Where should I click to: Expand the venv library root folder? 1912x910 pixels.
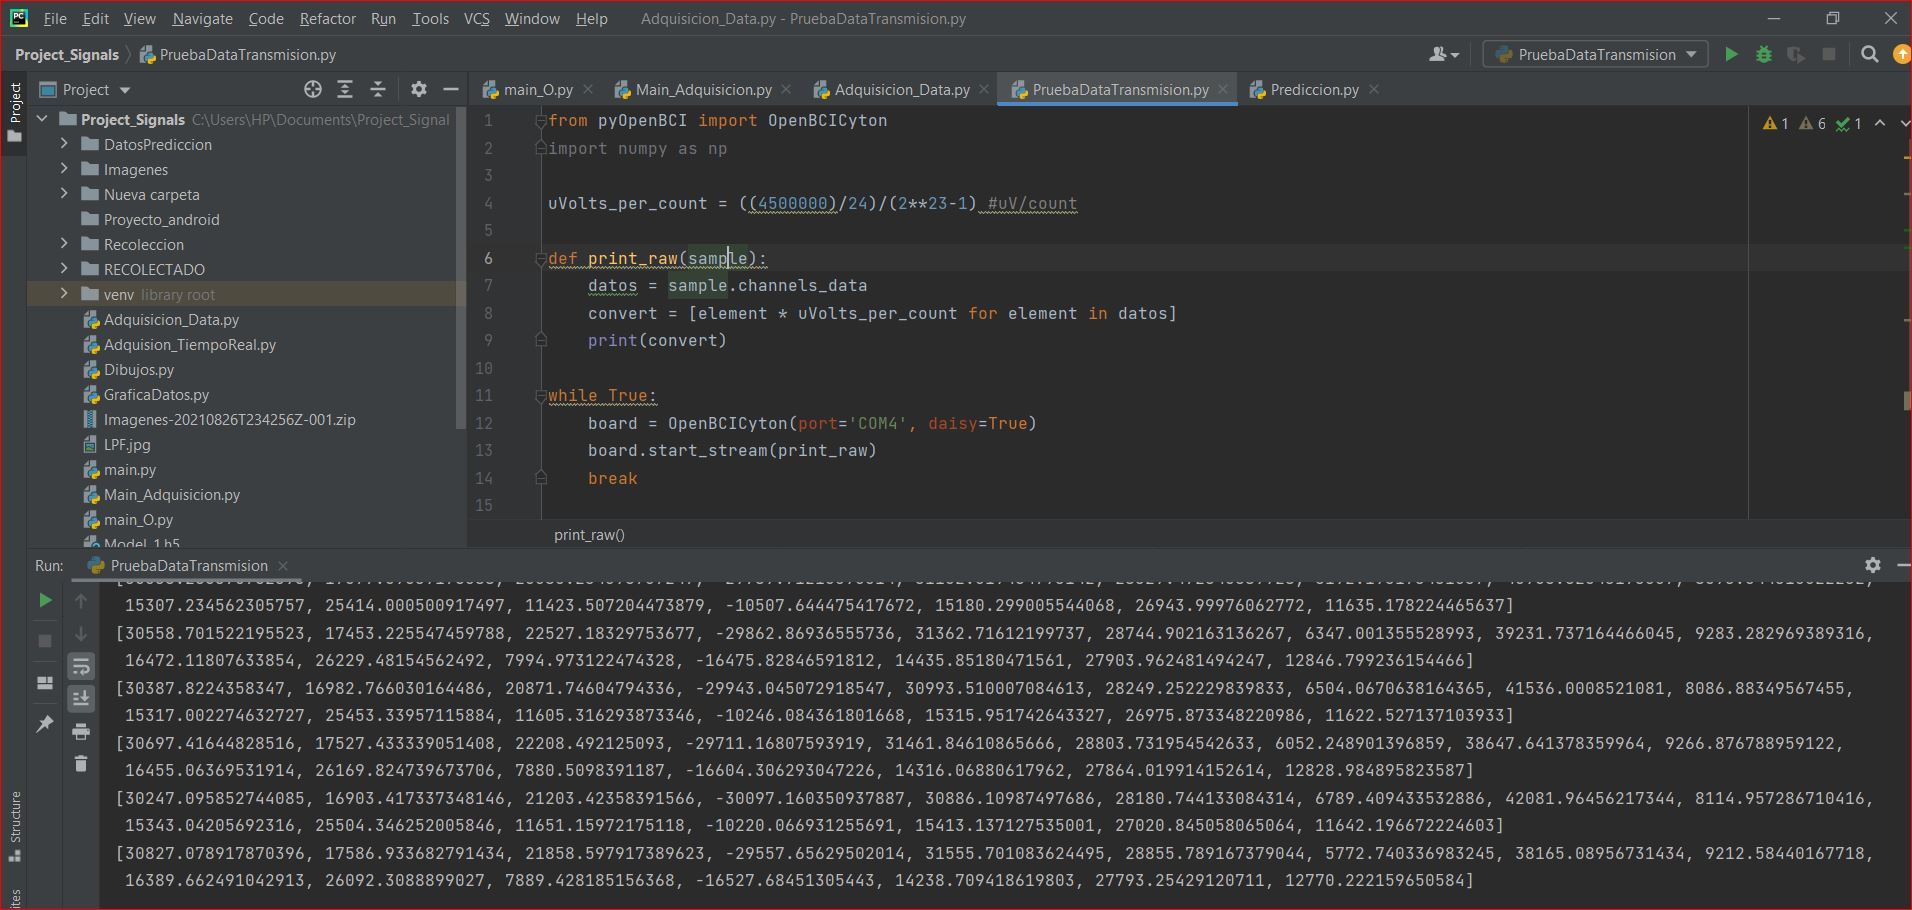tap(64, 294)
